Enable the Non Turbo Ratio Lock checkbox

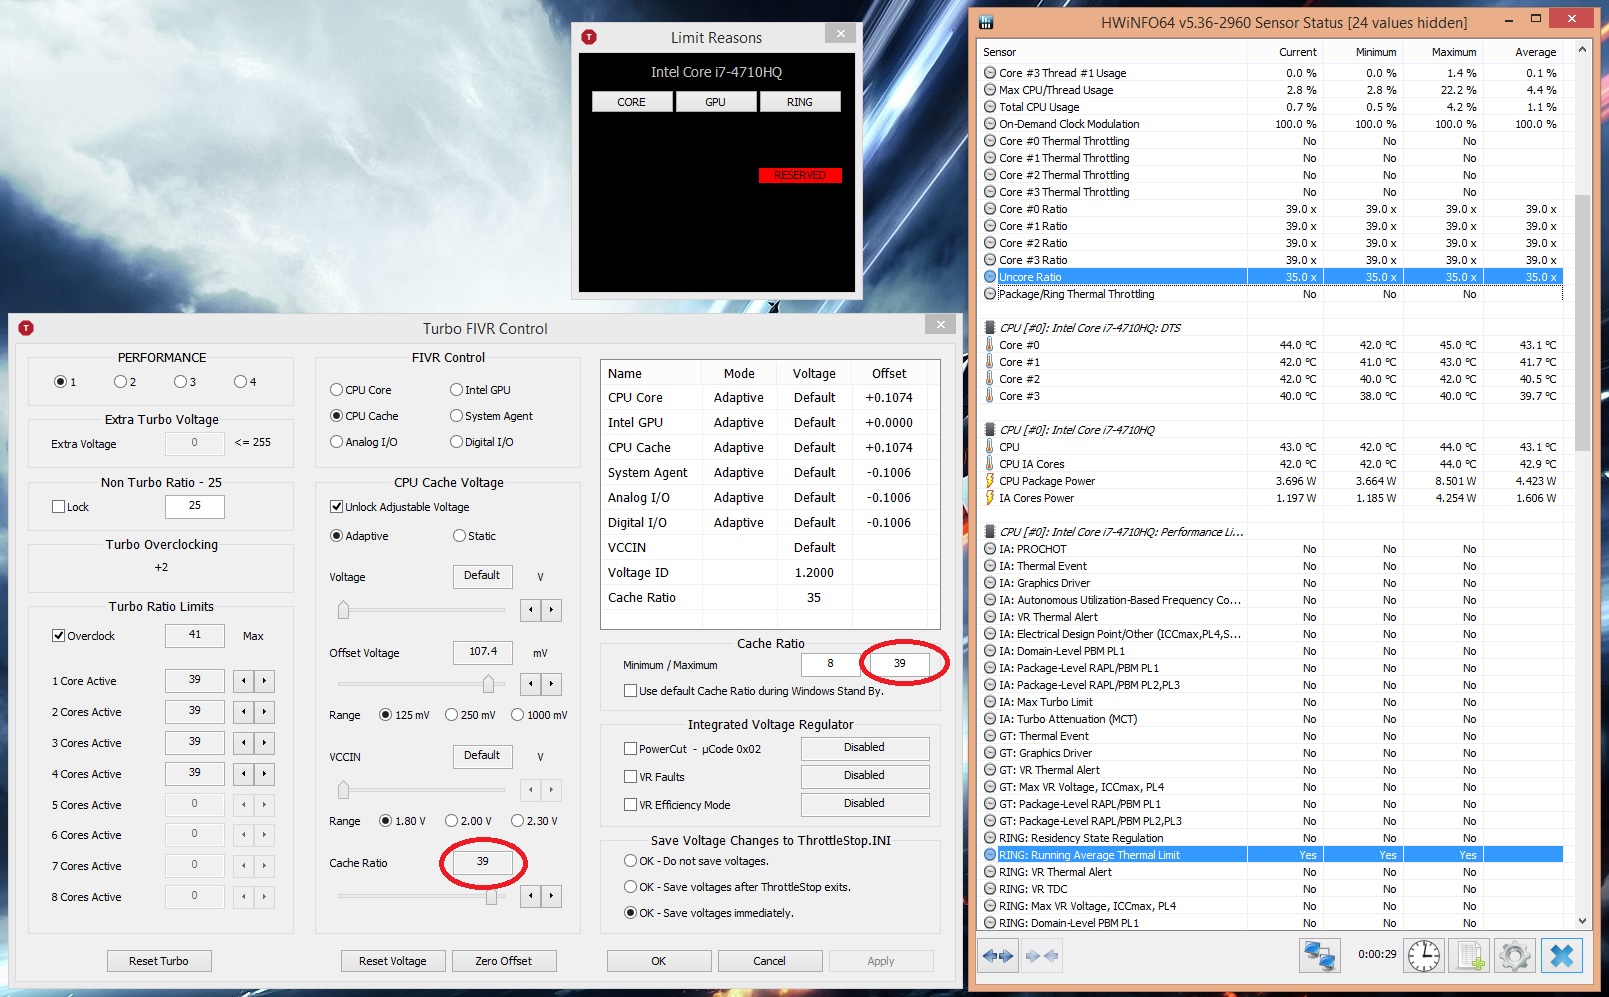(59, 507)
